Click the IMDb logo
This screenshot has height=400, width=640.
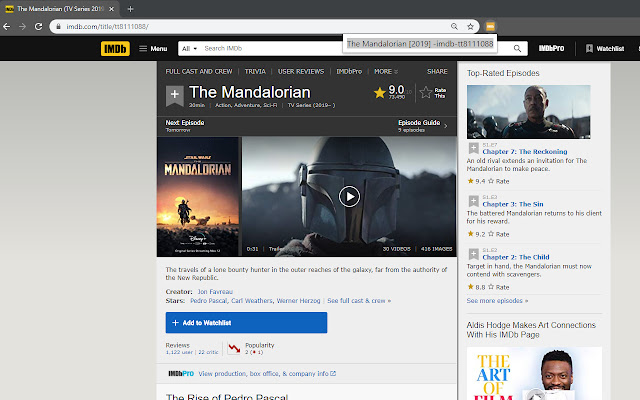coord(115,49)
